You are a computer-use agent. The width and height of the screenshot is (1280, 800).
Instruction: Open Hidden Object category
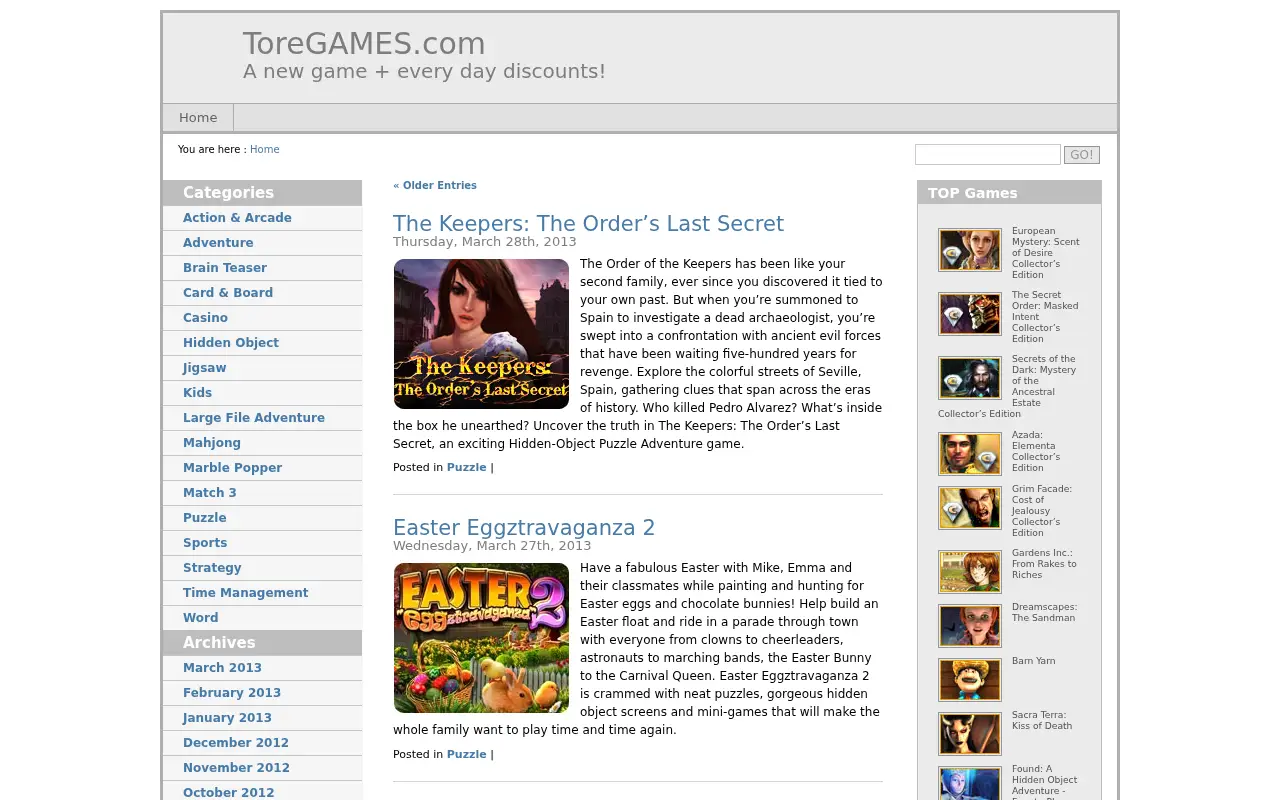(x=262, y=343)
